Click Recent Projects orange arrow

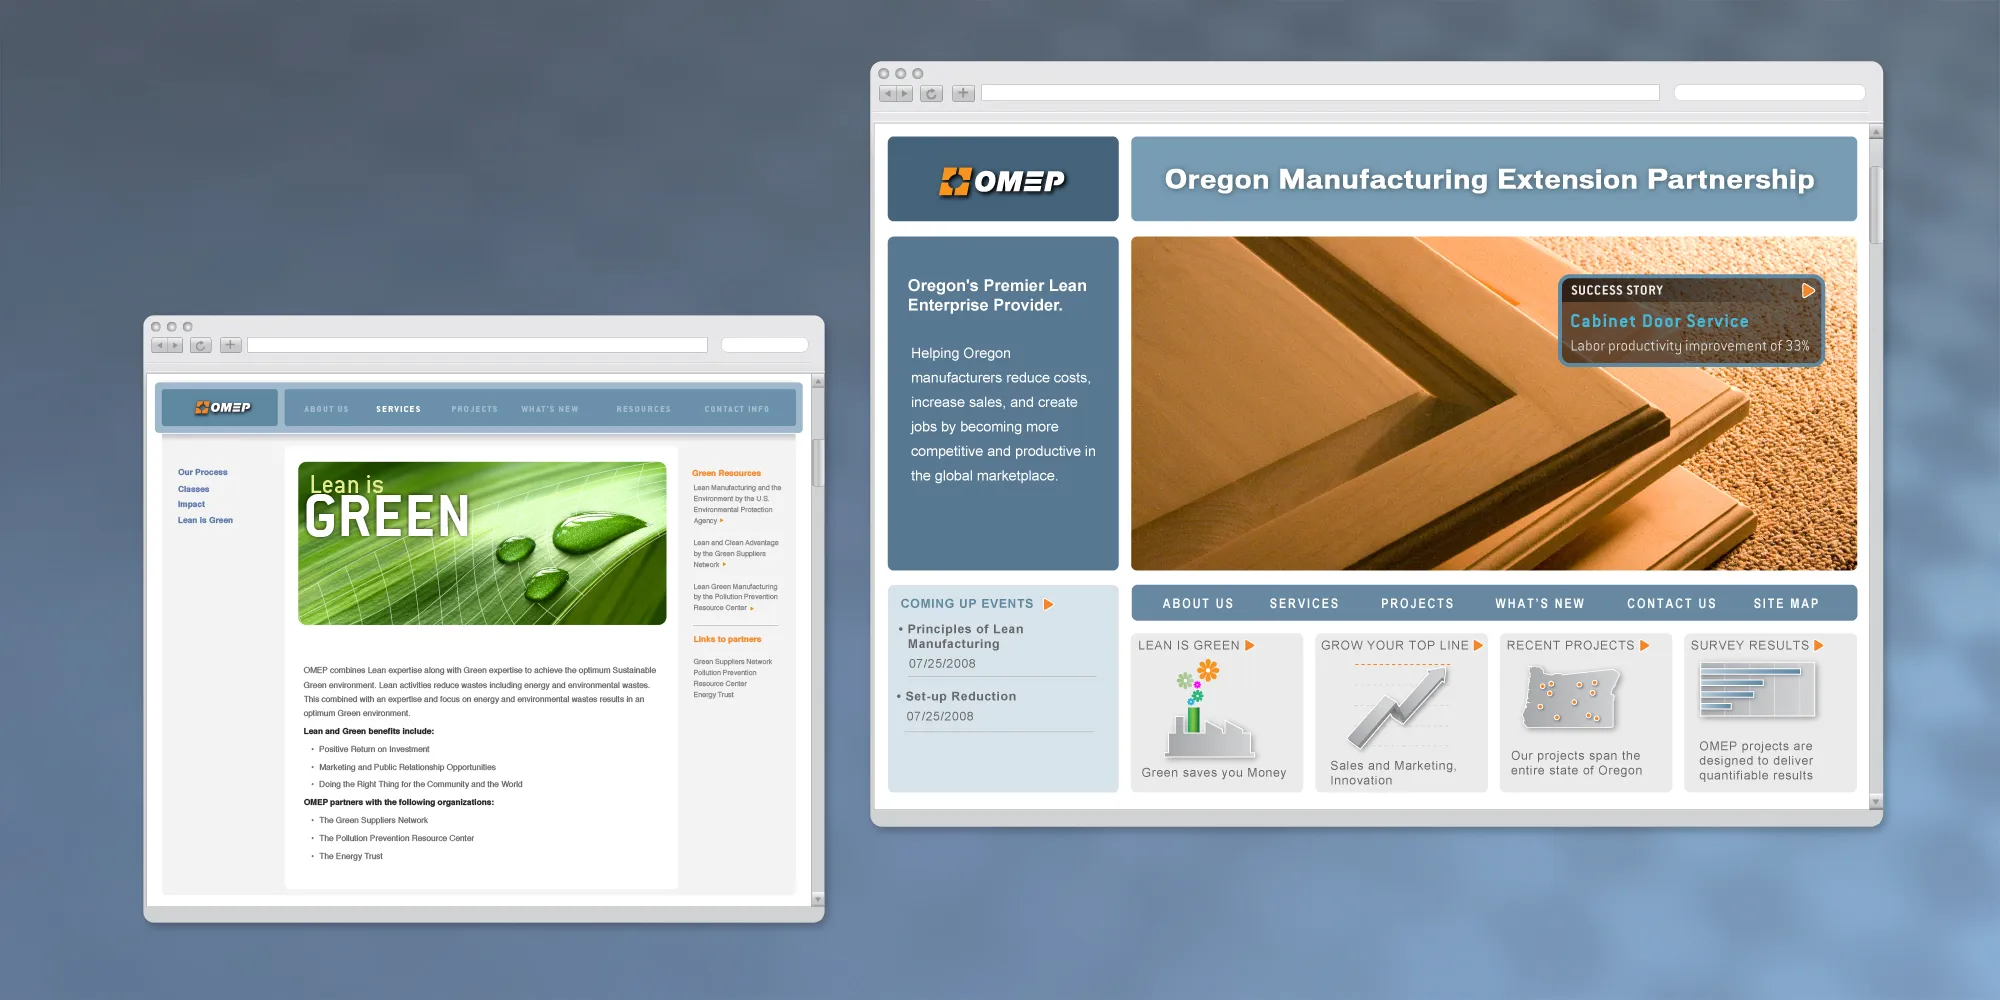[x=1644, y=646]
